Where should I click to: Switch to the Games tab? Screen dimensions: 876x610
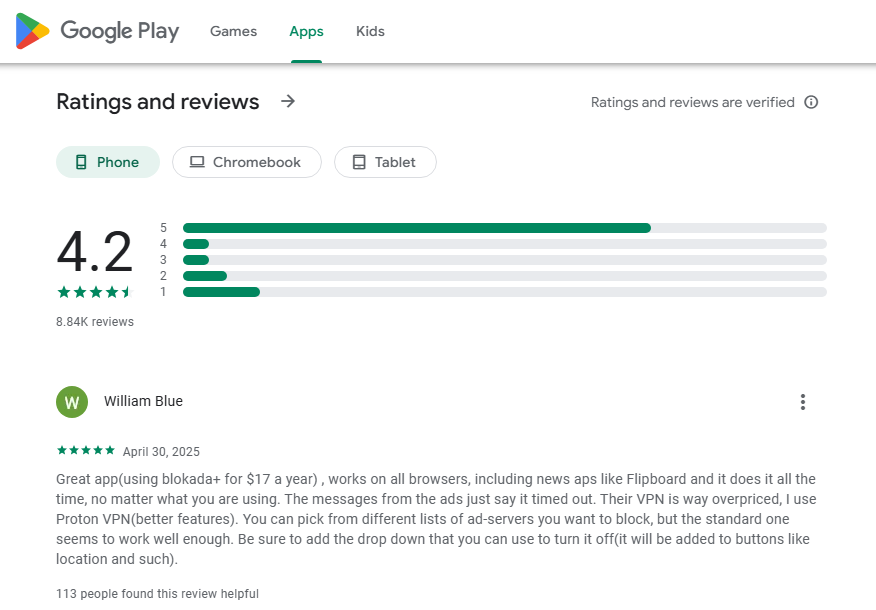pyautogui.click(x=233, y=31)
